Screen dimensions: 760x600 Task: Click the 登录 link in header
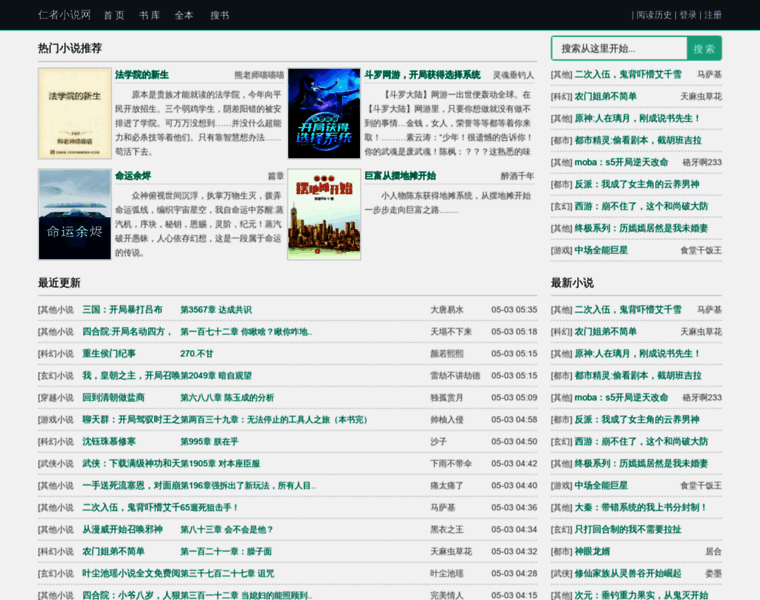pos(688,15)
